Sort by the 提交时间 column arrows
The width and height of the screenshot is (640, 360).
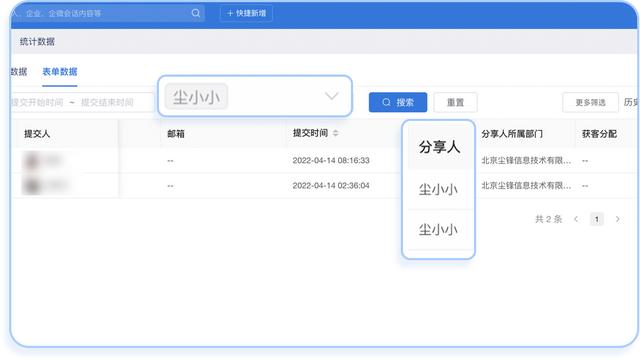point(336,133)
